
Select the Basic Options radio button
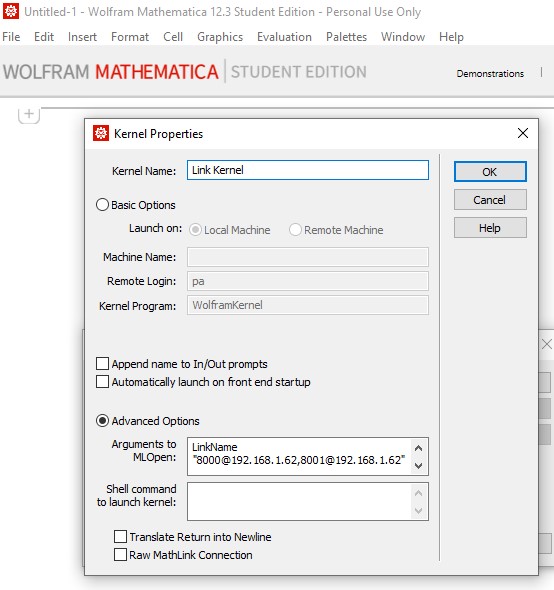click(102, 205)
